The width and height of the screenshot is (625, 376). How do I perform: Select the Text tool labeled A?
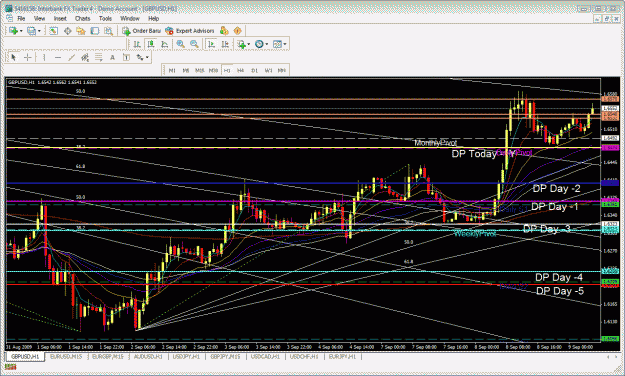click(x=112, y=58)
